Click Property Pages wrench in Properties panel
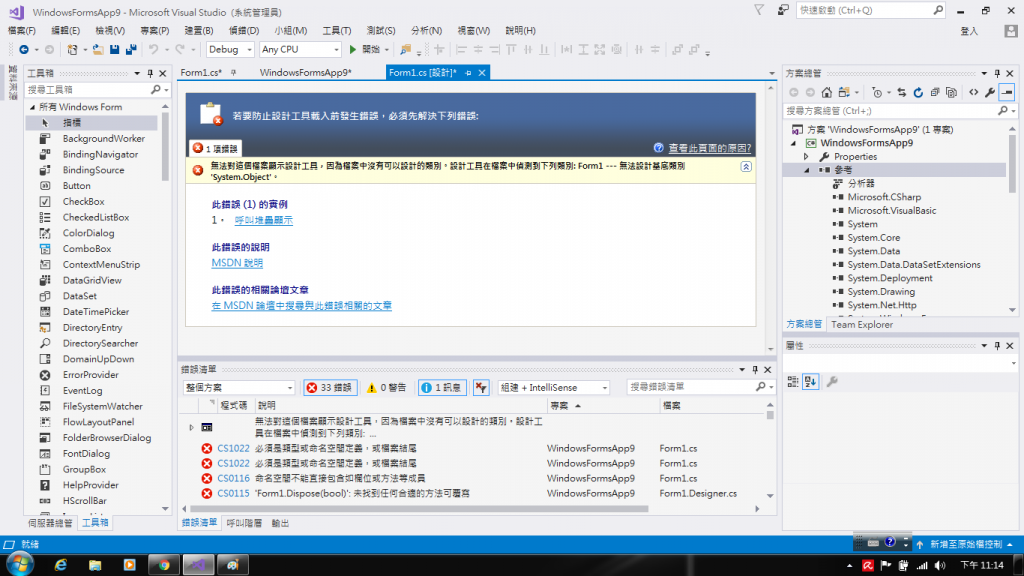The width and height of the screenshot is (1024, 576). pyautogui.click(x=832, y=382)
